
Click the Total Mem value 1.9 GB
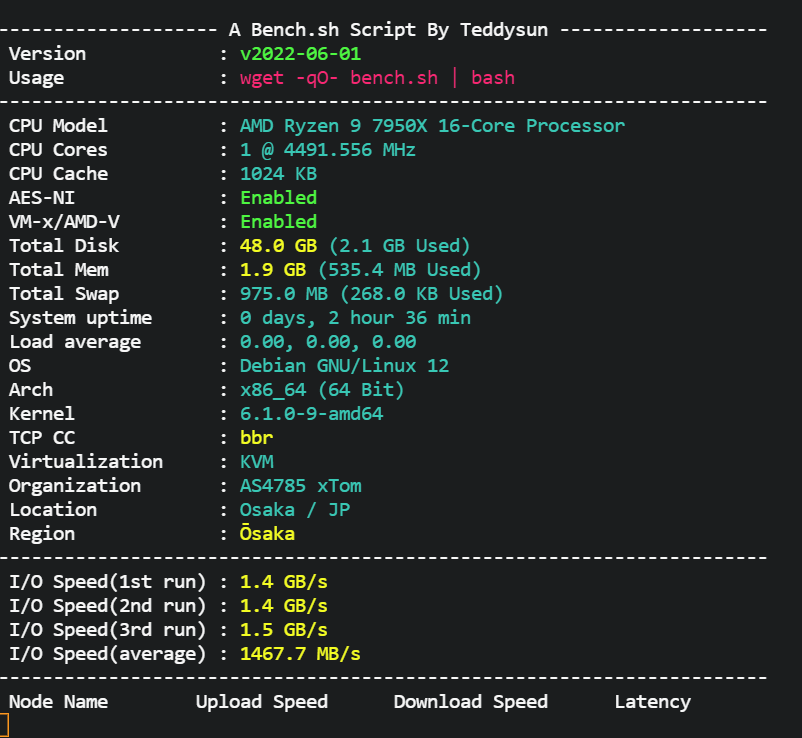point(273,270)
